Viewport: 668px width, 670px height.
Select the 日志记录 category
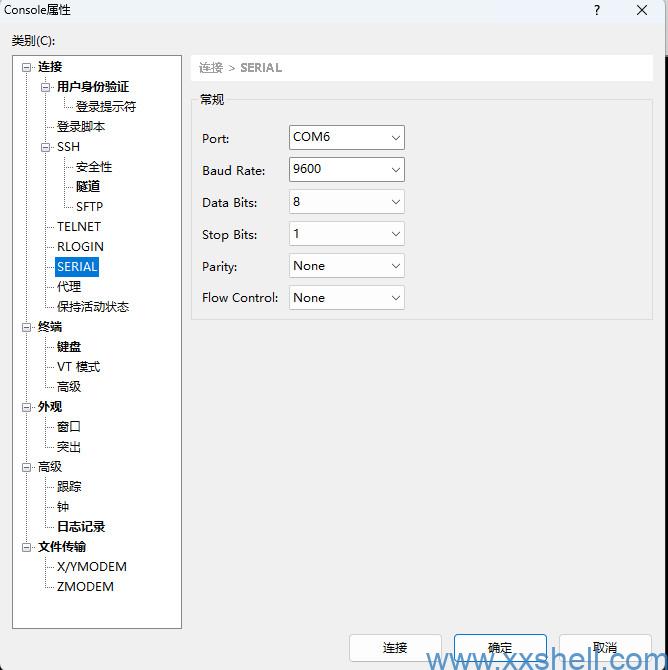[80, 527]
